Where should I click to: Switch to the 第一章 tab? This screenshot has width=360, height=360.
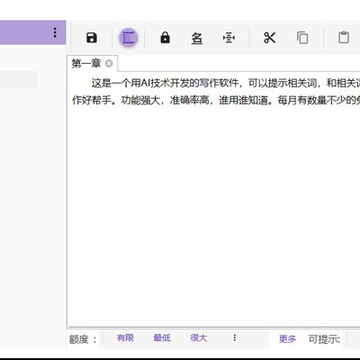click(x=86, y=63)
